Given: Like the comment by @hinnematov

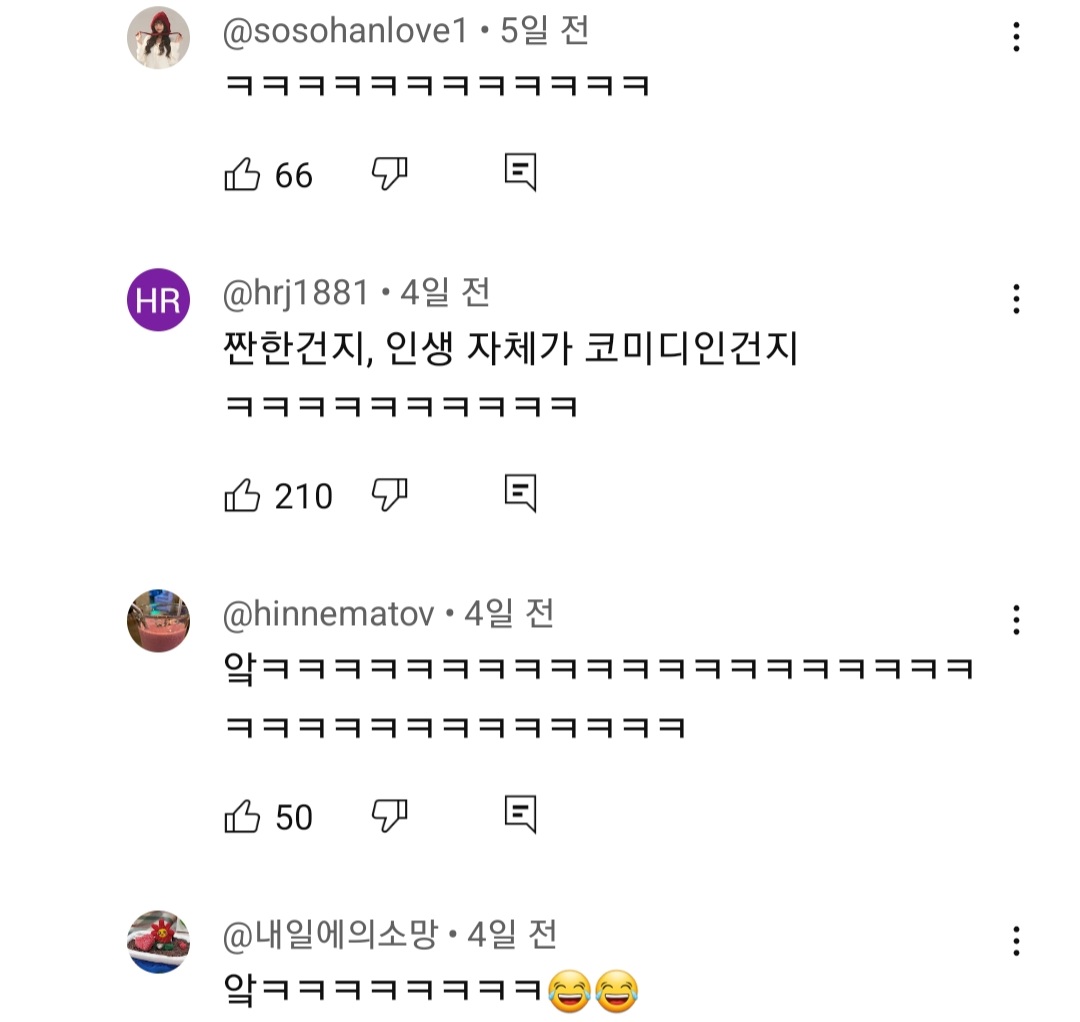Looking at the screenshot, I should coord(242,817).
